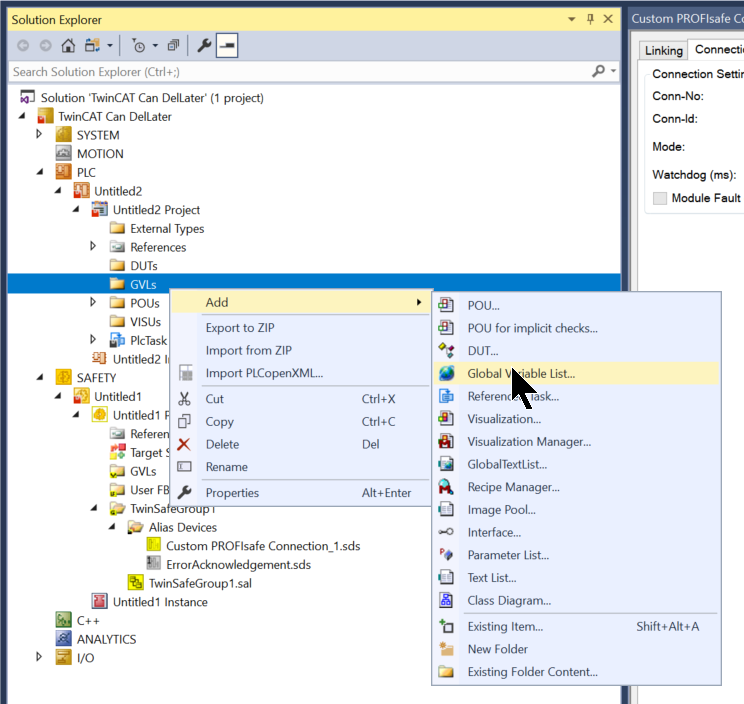Click the Back navigation arrow icon
This screenshot has width=744, height=704.
click(x=23, y=46)
